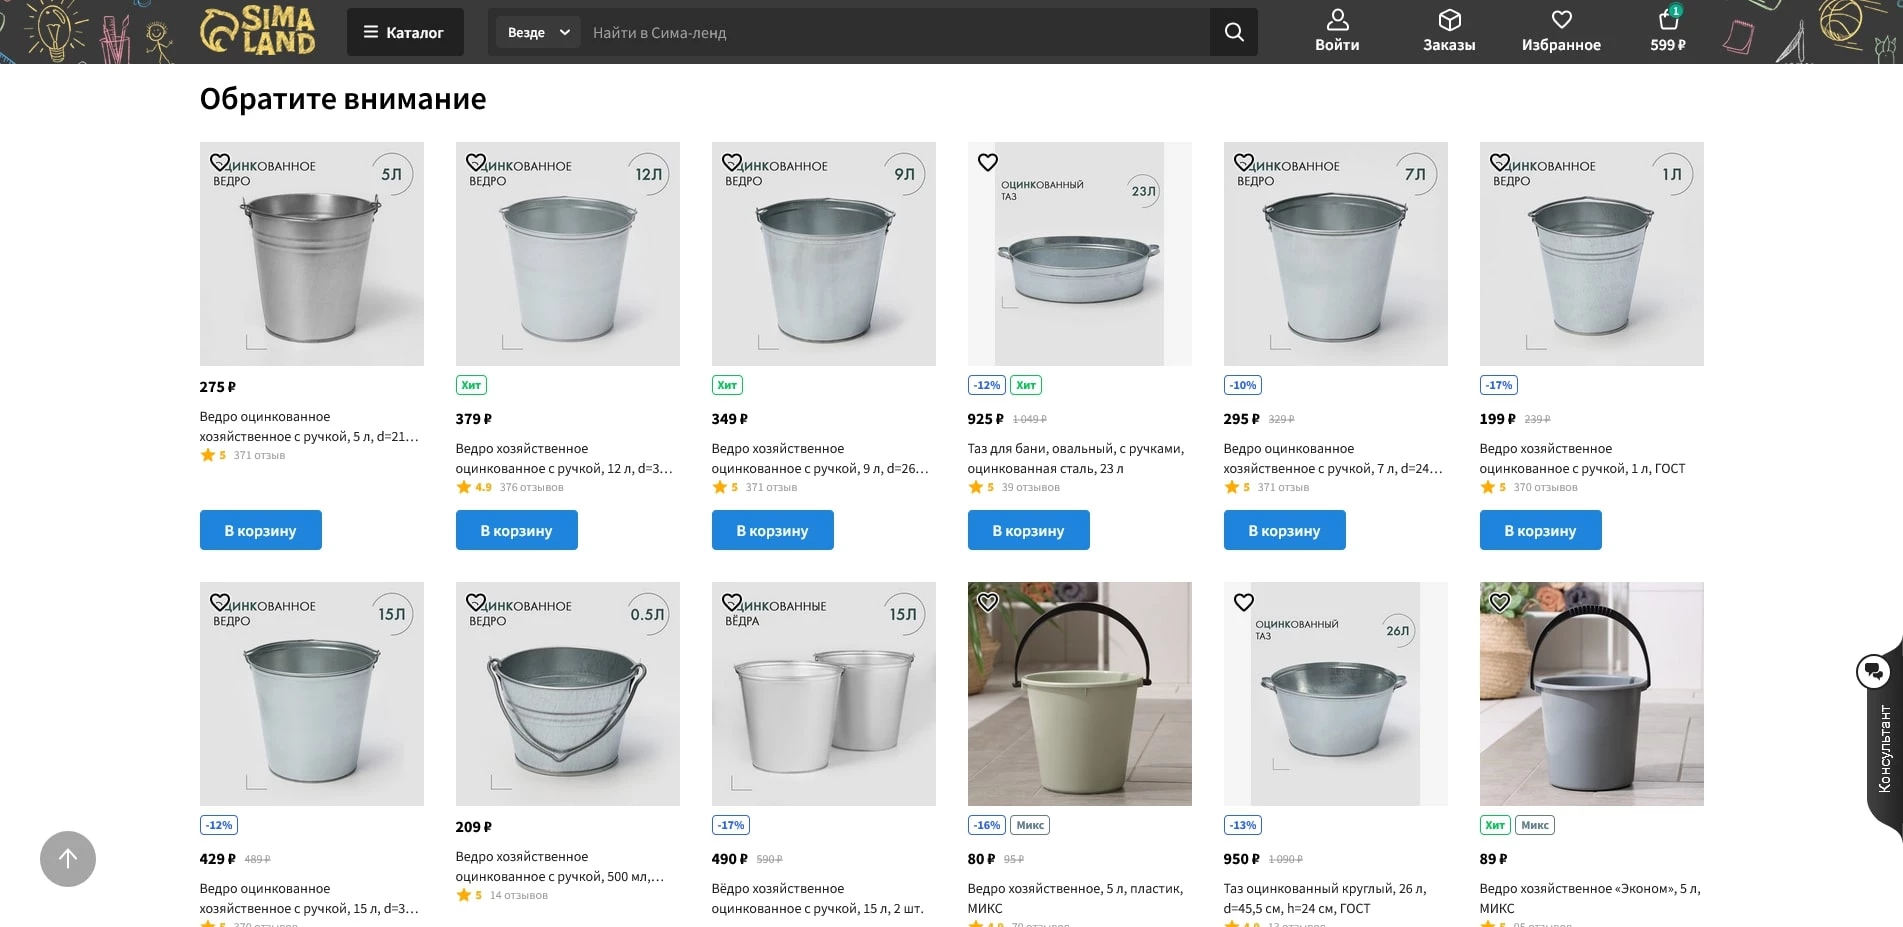The image size is (1903, 927).
Task: Open the gray Эконом bucket image
Action: [x=1591, y=694]
